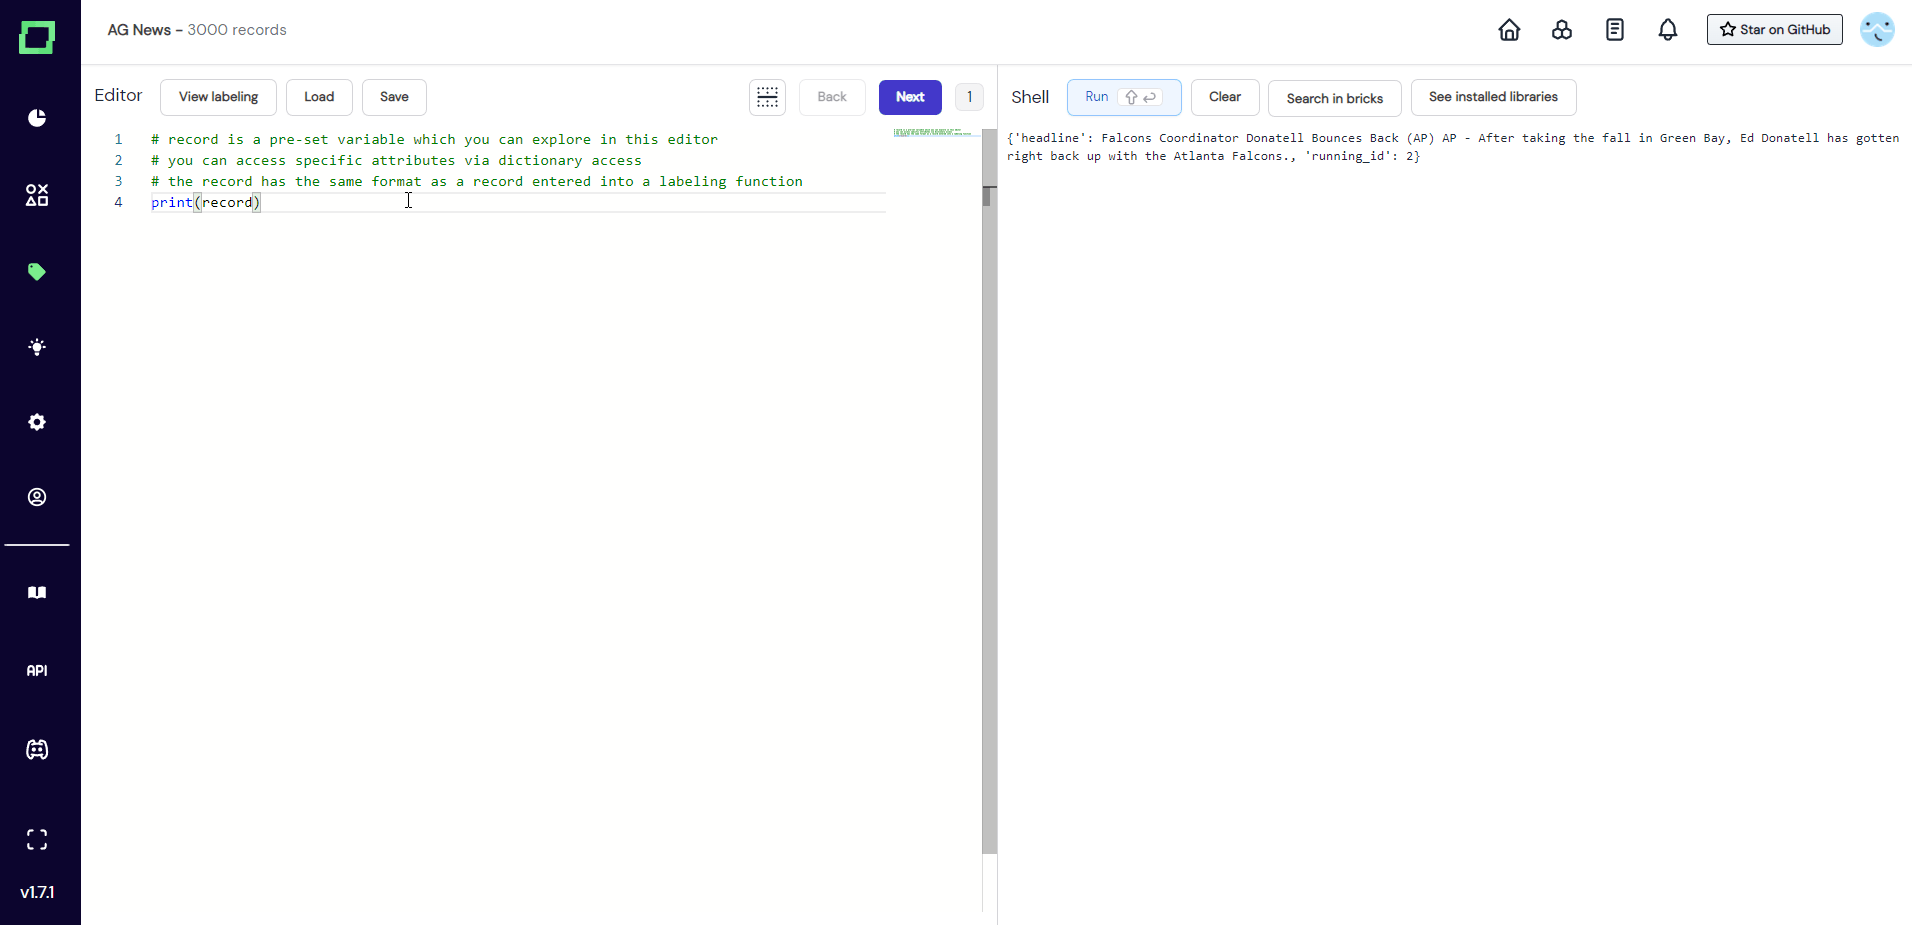Click the record number 1 field

(x=969, y=97)
